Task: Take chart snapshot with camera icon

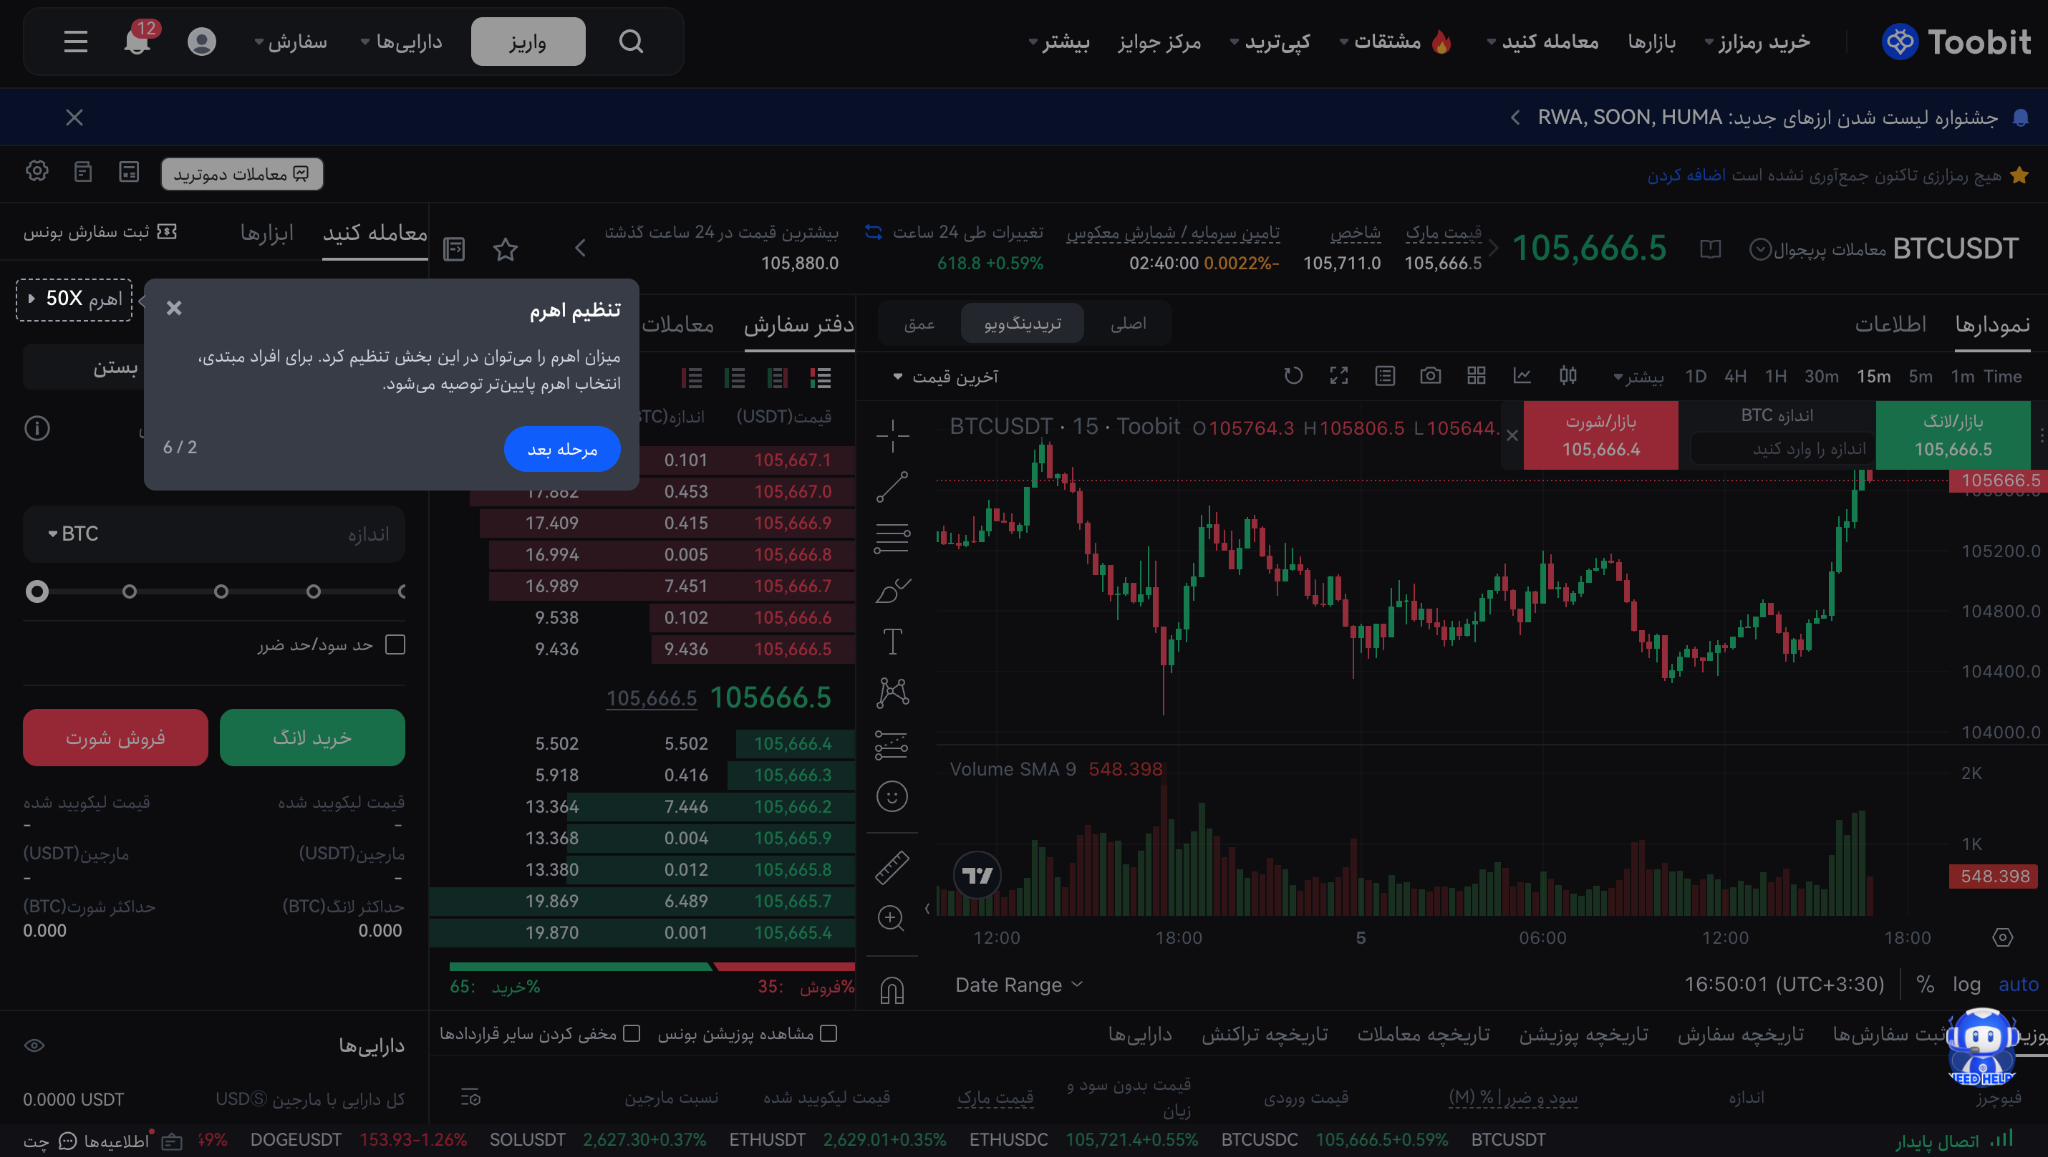Action: click(x=1430, y=376)
